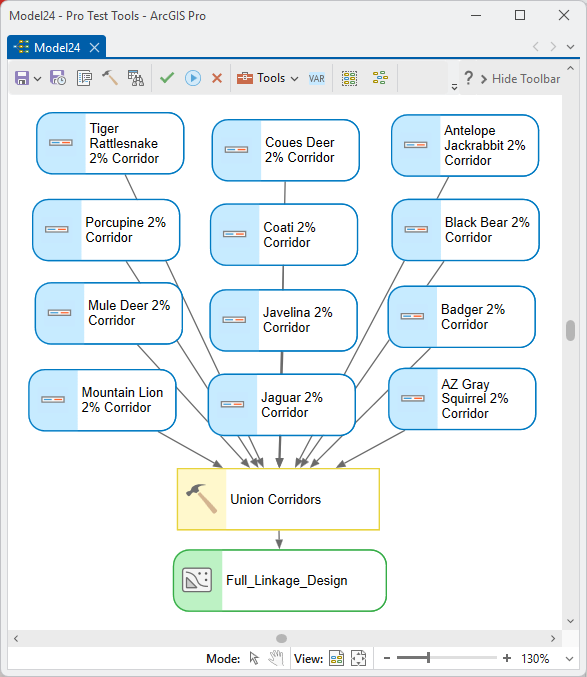Click the zoom slider handle
587x677 pixels.
[428, 658]
